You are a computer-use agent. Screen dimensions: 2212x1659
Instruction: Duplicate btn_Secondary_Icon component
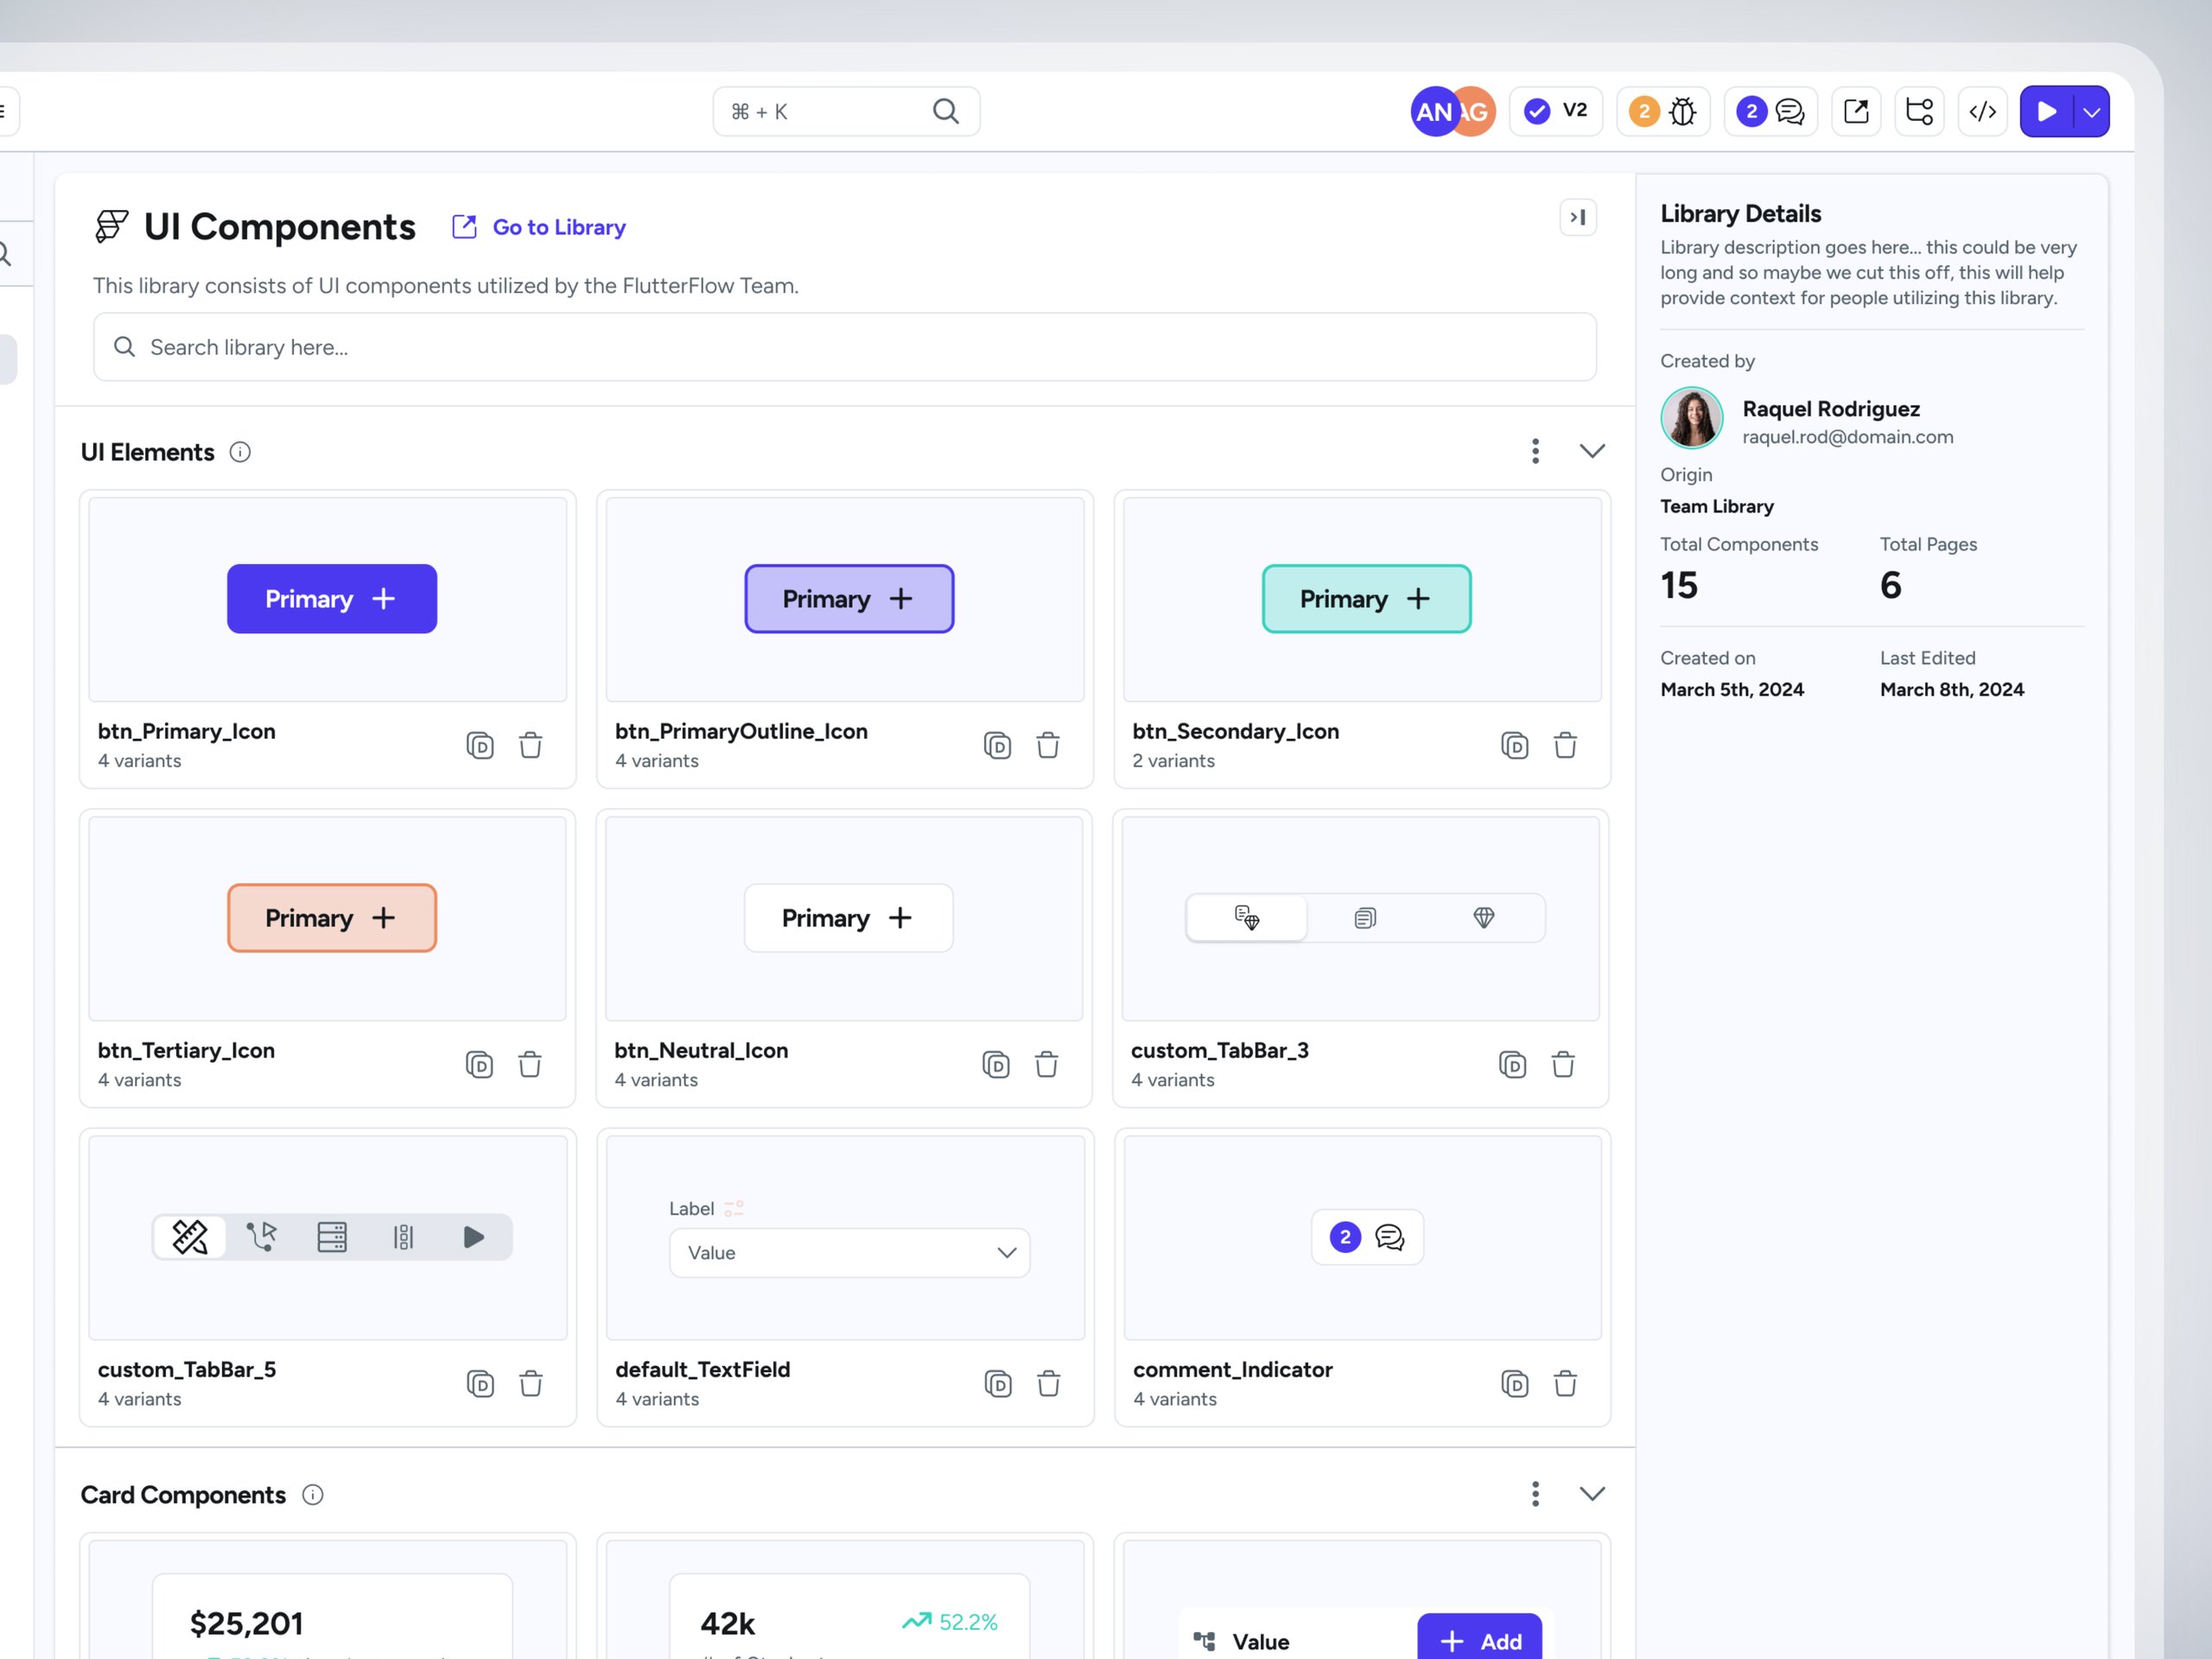tap(1514, 745)
